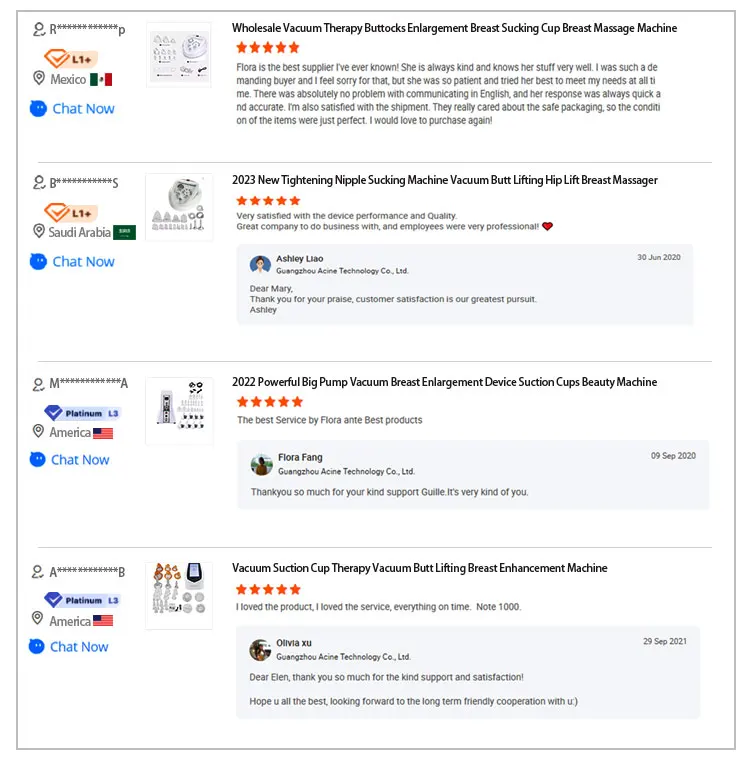Open the 2023 New Tightening Nipple Sucking Machine title
Viewport: 750px width, 763px height.
(444, 180)
